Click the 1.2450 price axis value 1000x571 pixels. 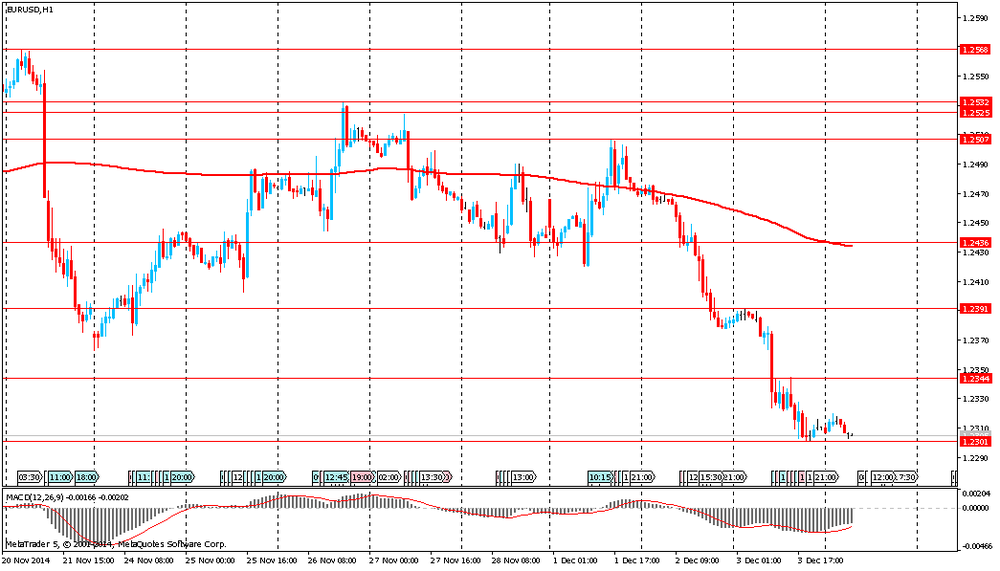tap(976, 223)
